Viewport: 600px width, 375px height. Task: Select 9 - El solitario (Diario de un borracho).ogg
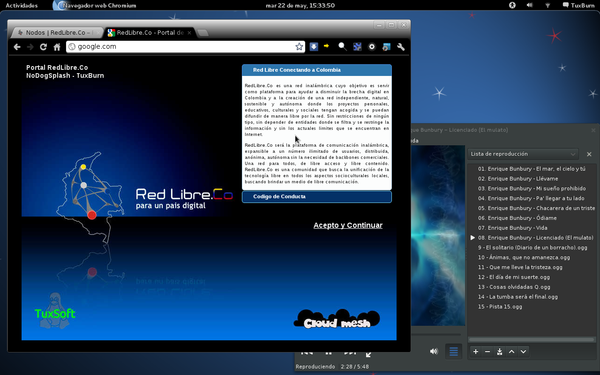pyautogui.click(x=532, y=248)
